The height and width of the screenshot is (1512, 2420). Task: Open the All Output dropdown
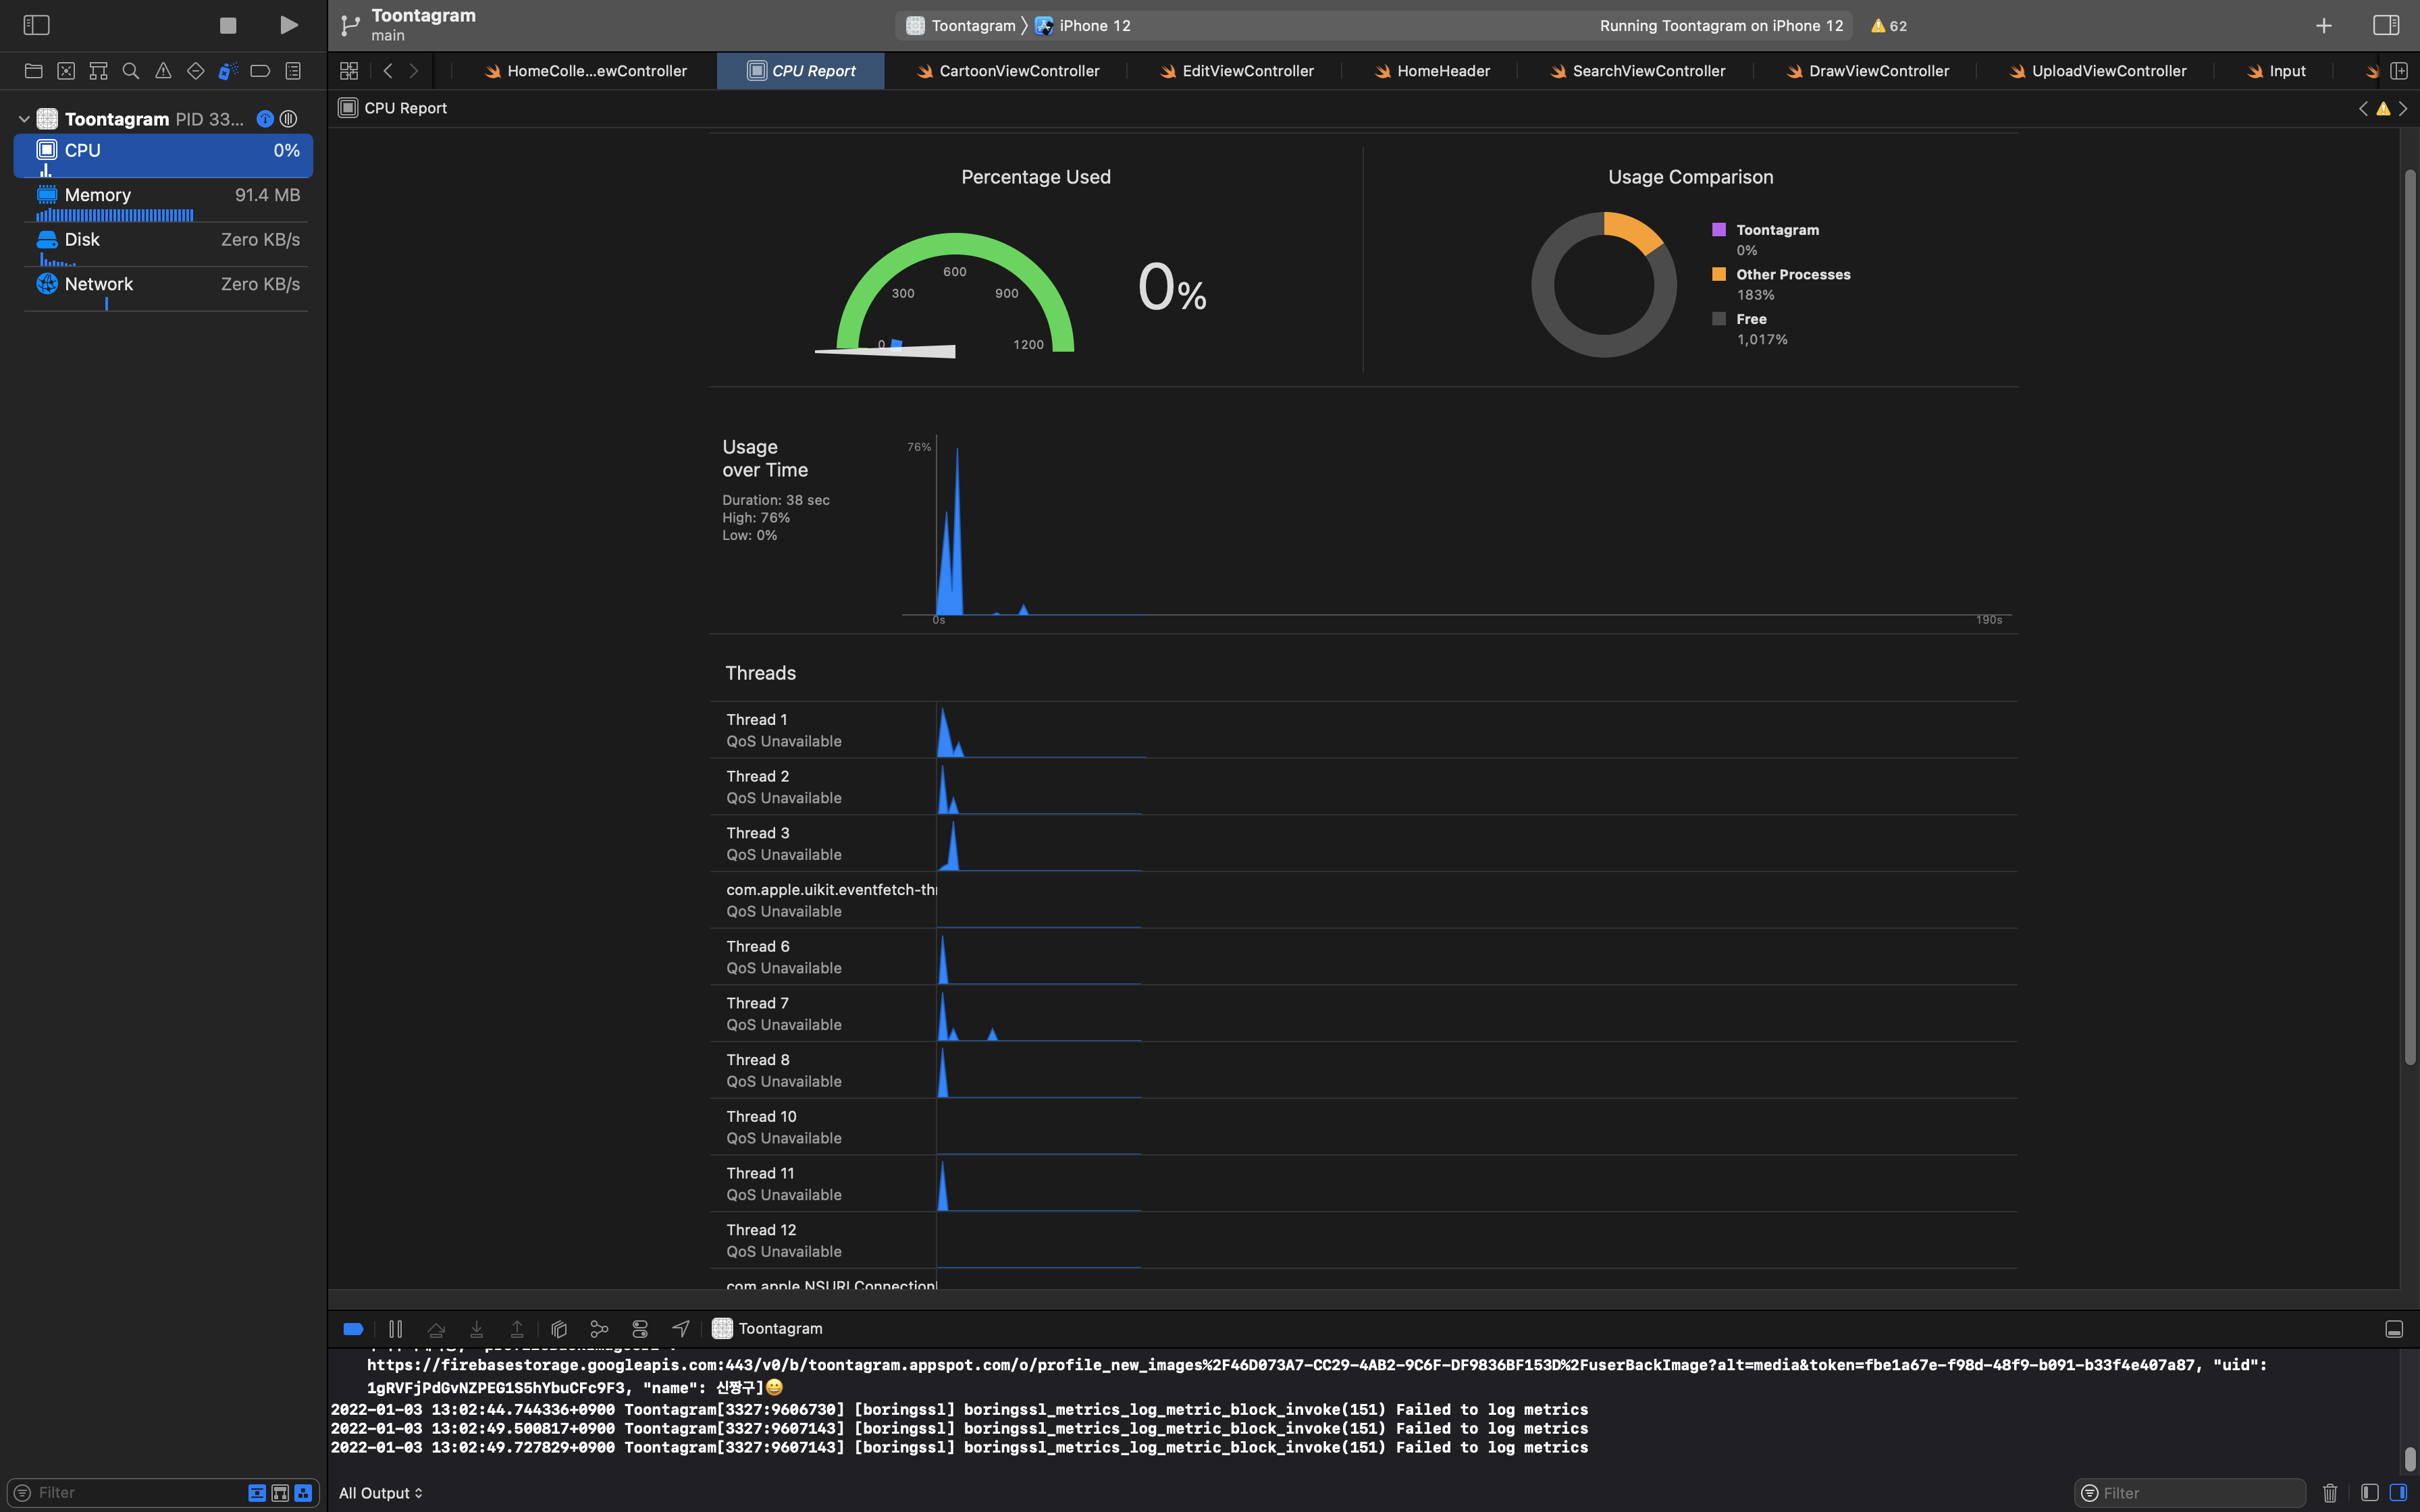(x=380, y=1493)
